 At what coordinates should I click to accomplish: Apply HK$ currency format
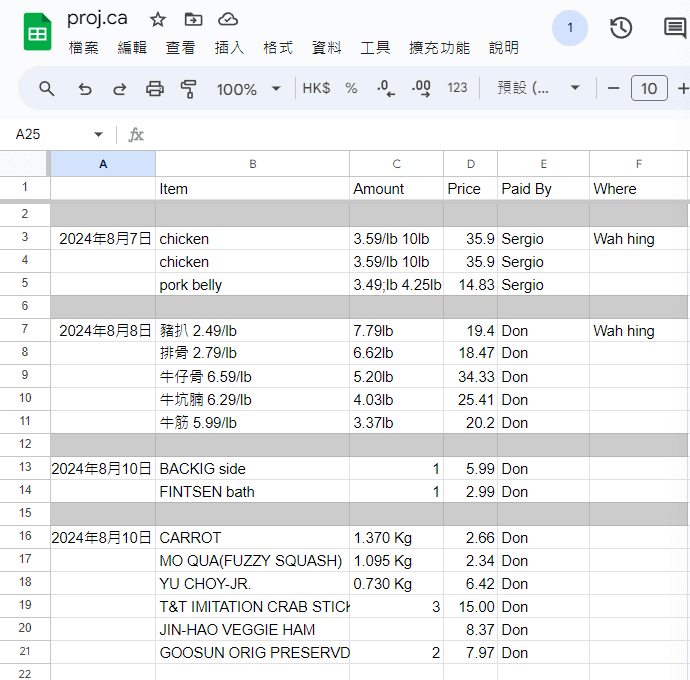[316, 89]
